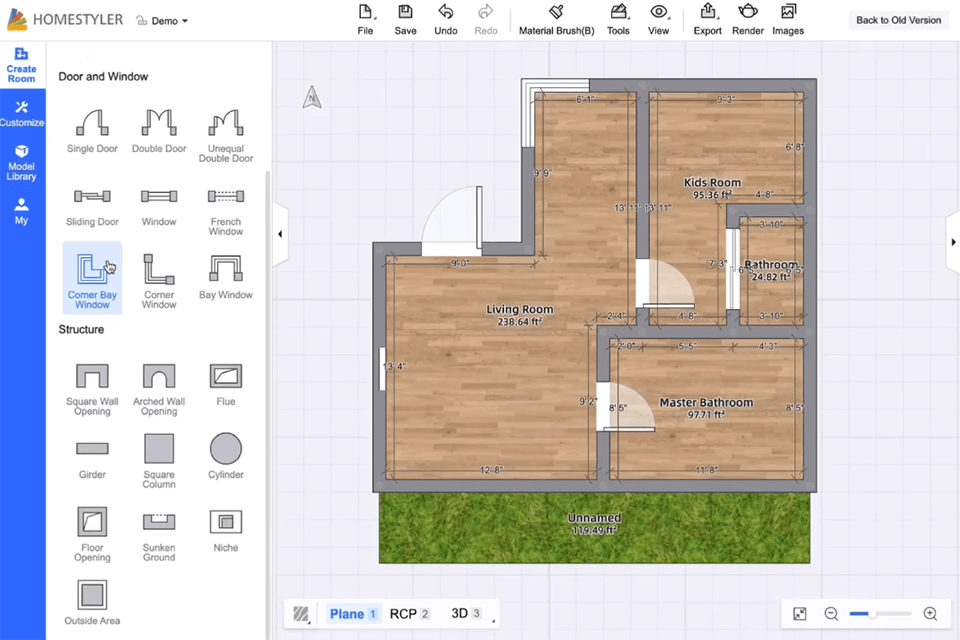Add a Cylinder column structure

(226, 456)
